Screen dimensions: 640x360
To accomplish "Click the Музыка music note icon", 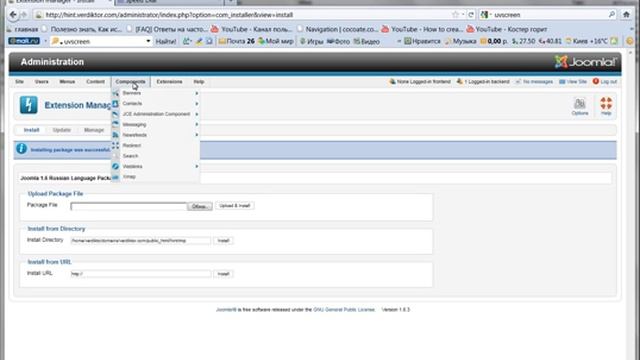I will point(449,41).
